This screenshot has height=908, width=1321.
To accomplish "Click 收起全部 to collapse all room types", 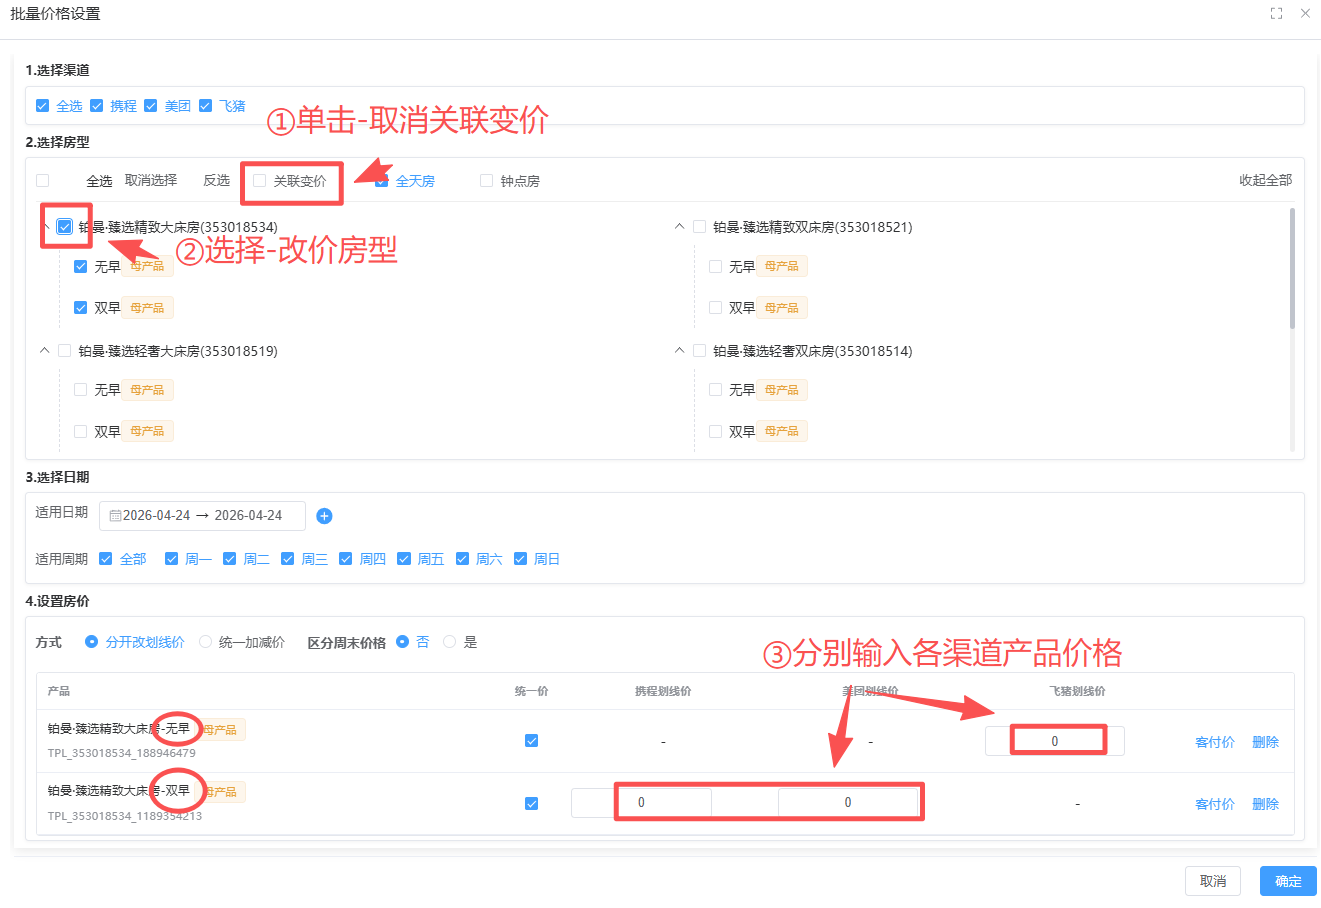I will [1266, 180].
